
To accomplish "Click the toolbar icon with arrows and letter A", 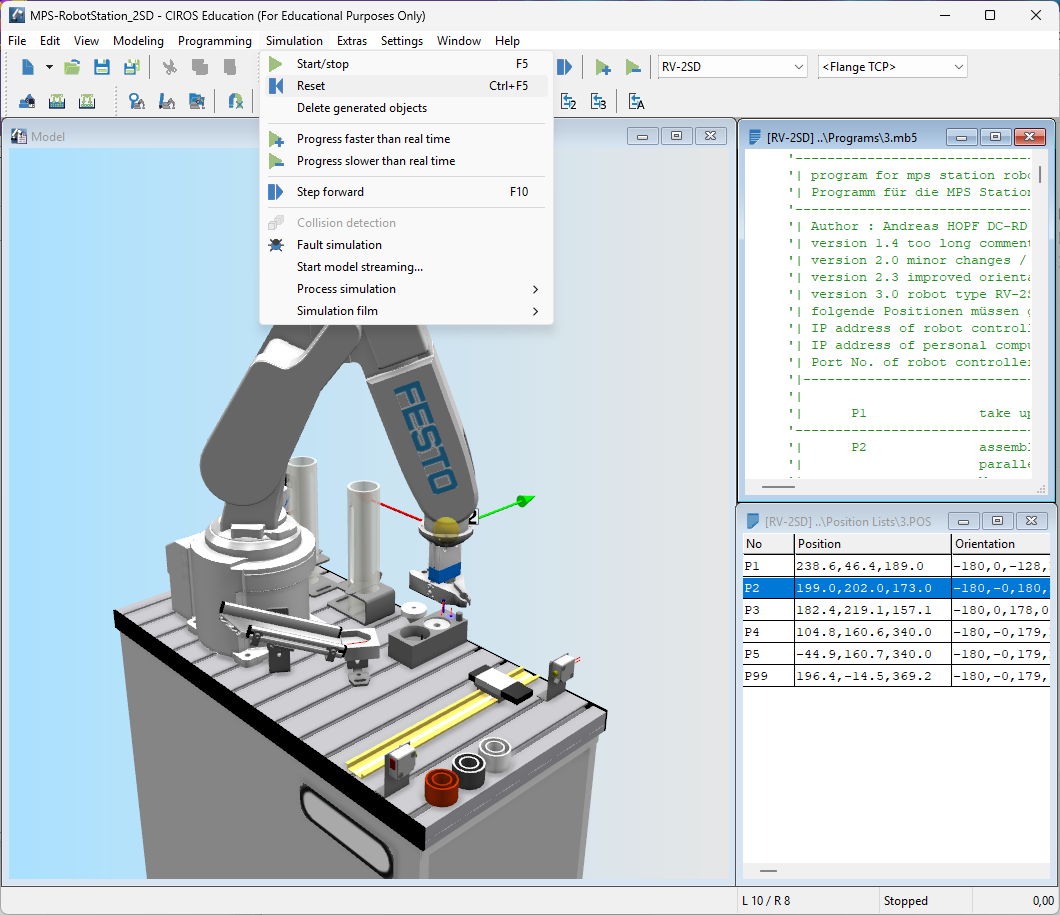I will tap(636, 102).
